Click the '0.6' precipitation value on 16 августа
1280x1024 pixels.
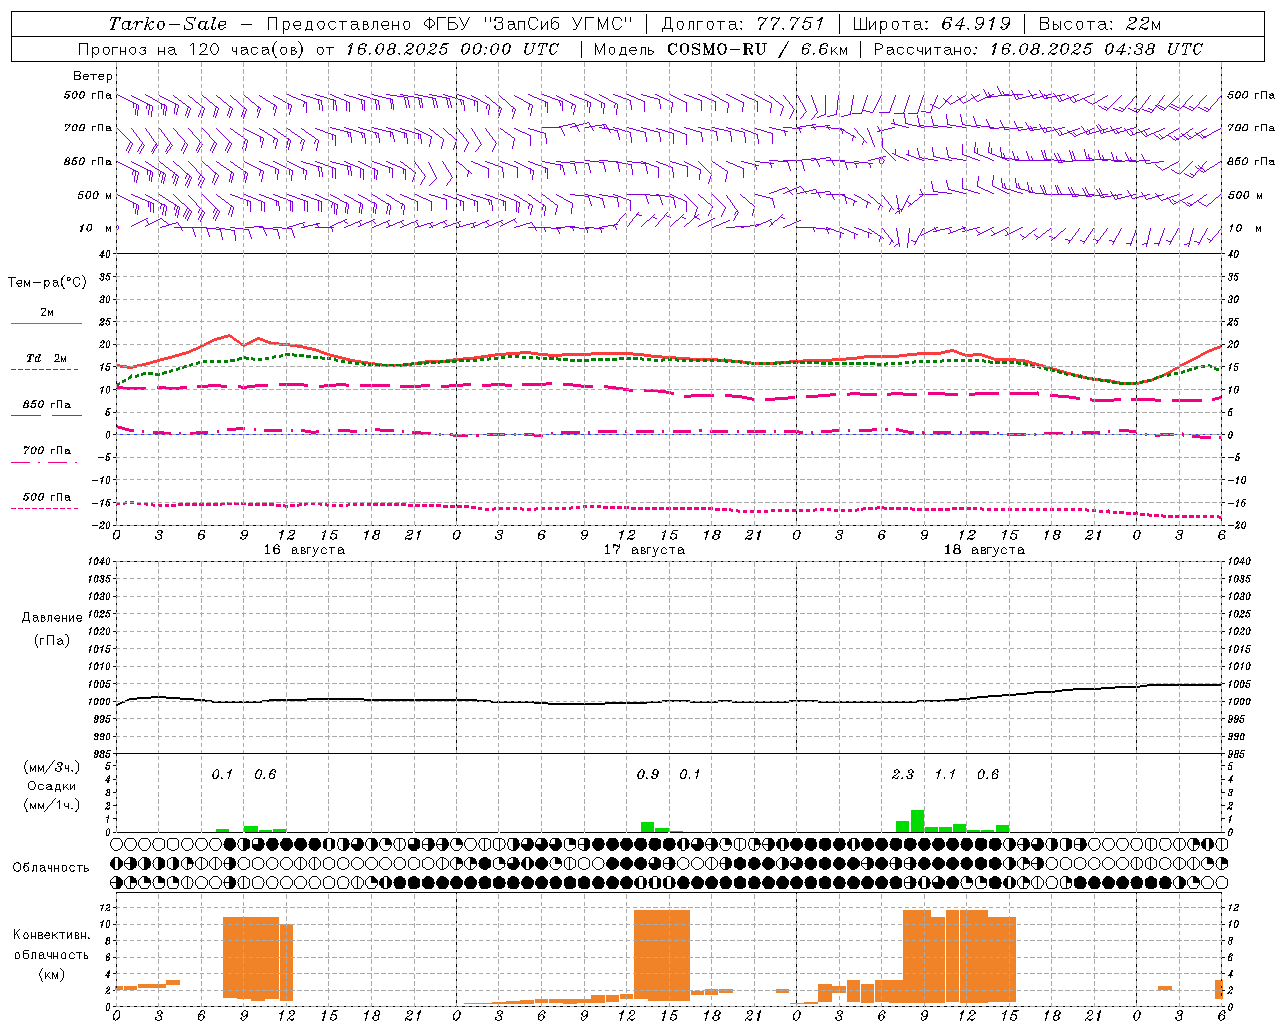[x=265, y=775]
